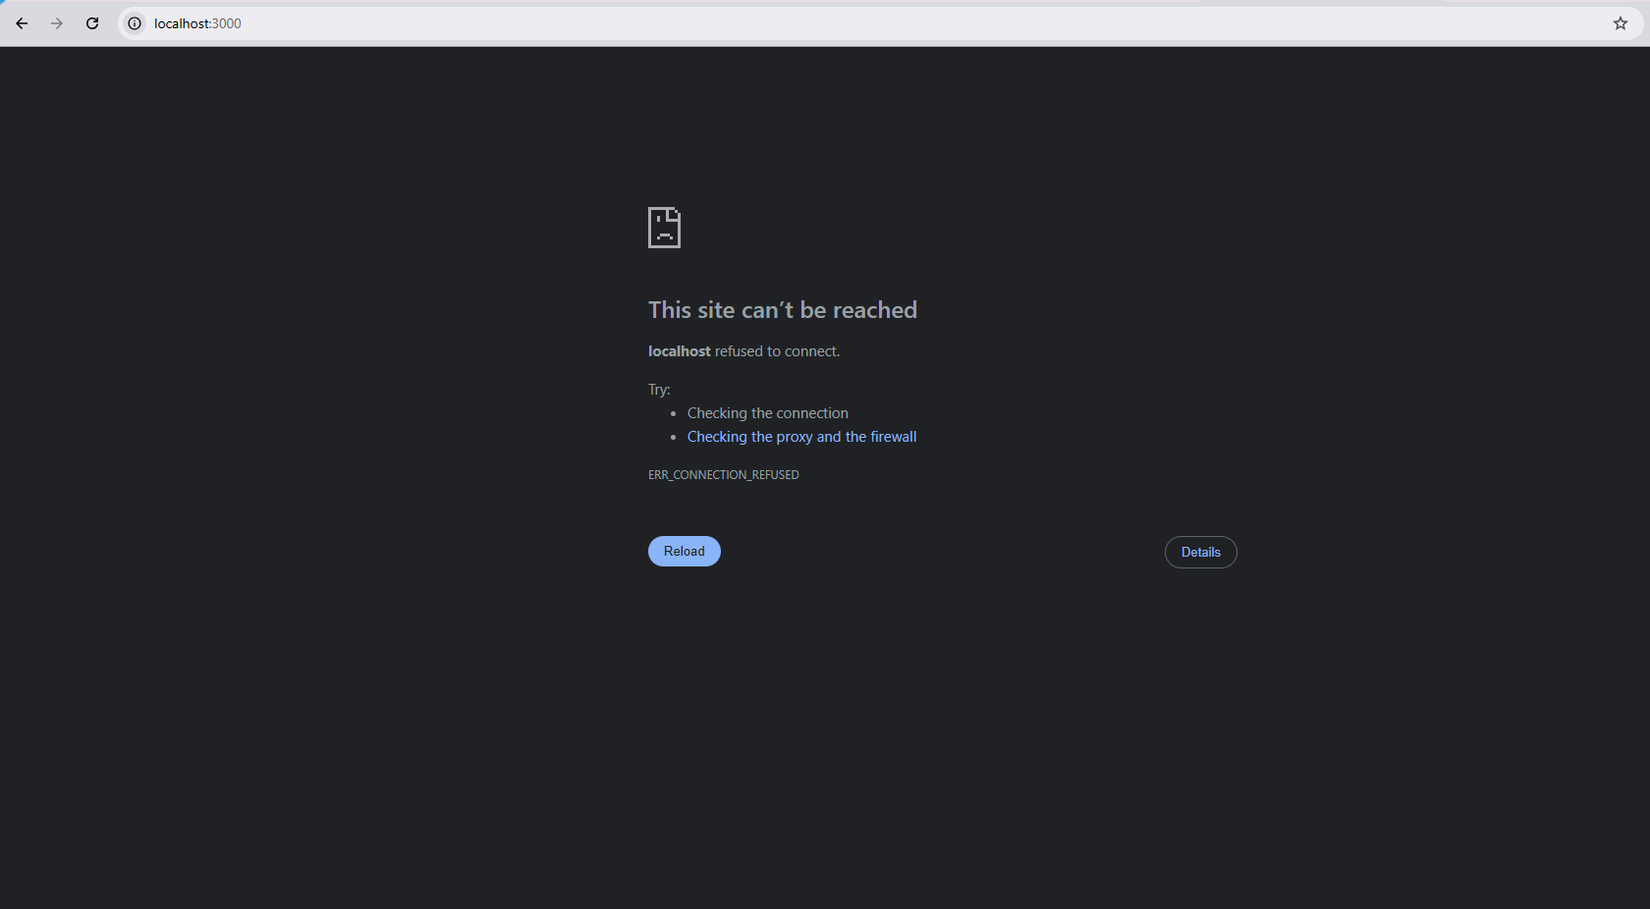Screen dimensions: 1650x909
Task: Click the localhost:3000 address bar
Action: (880, 23)
